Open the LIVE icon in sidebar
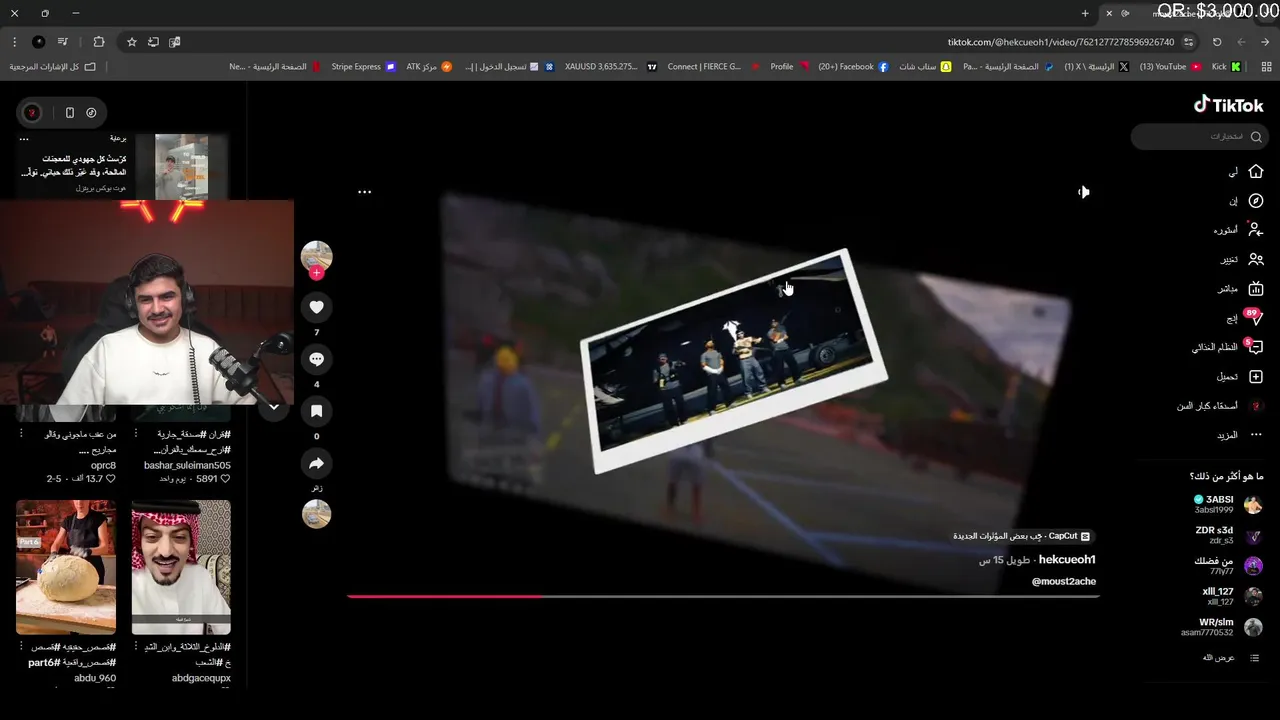The image size is (1280, 720). (1256, 288)
